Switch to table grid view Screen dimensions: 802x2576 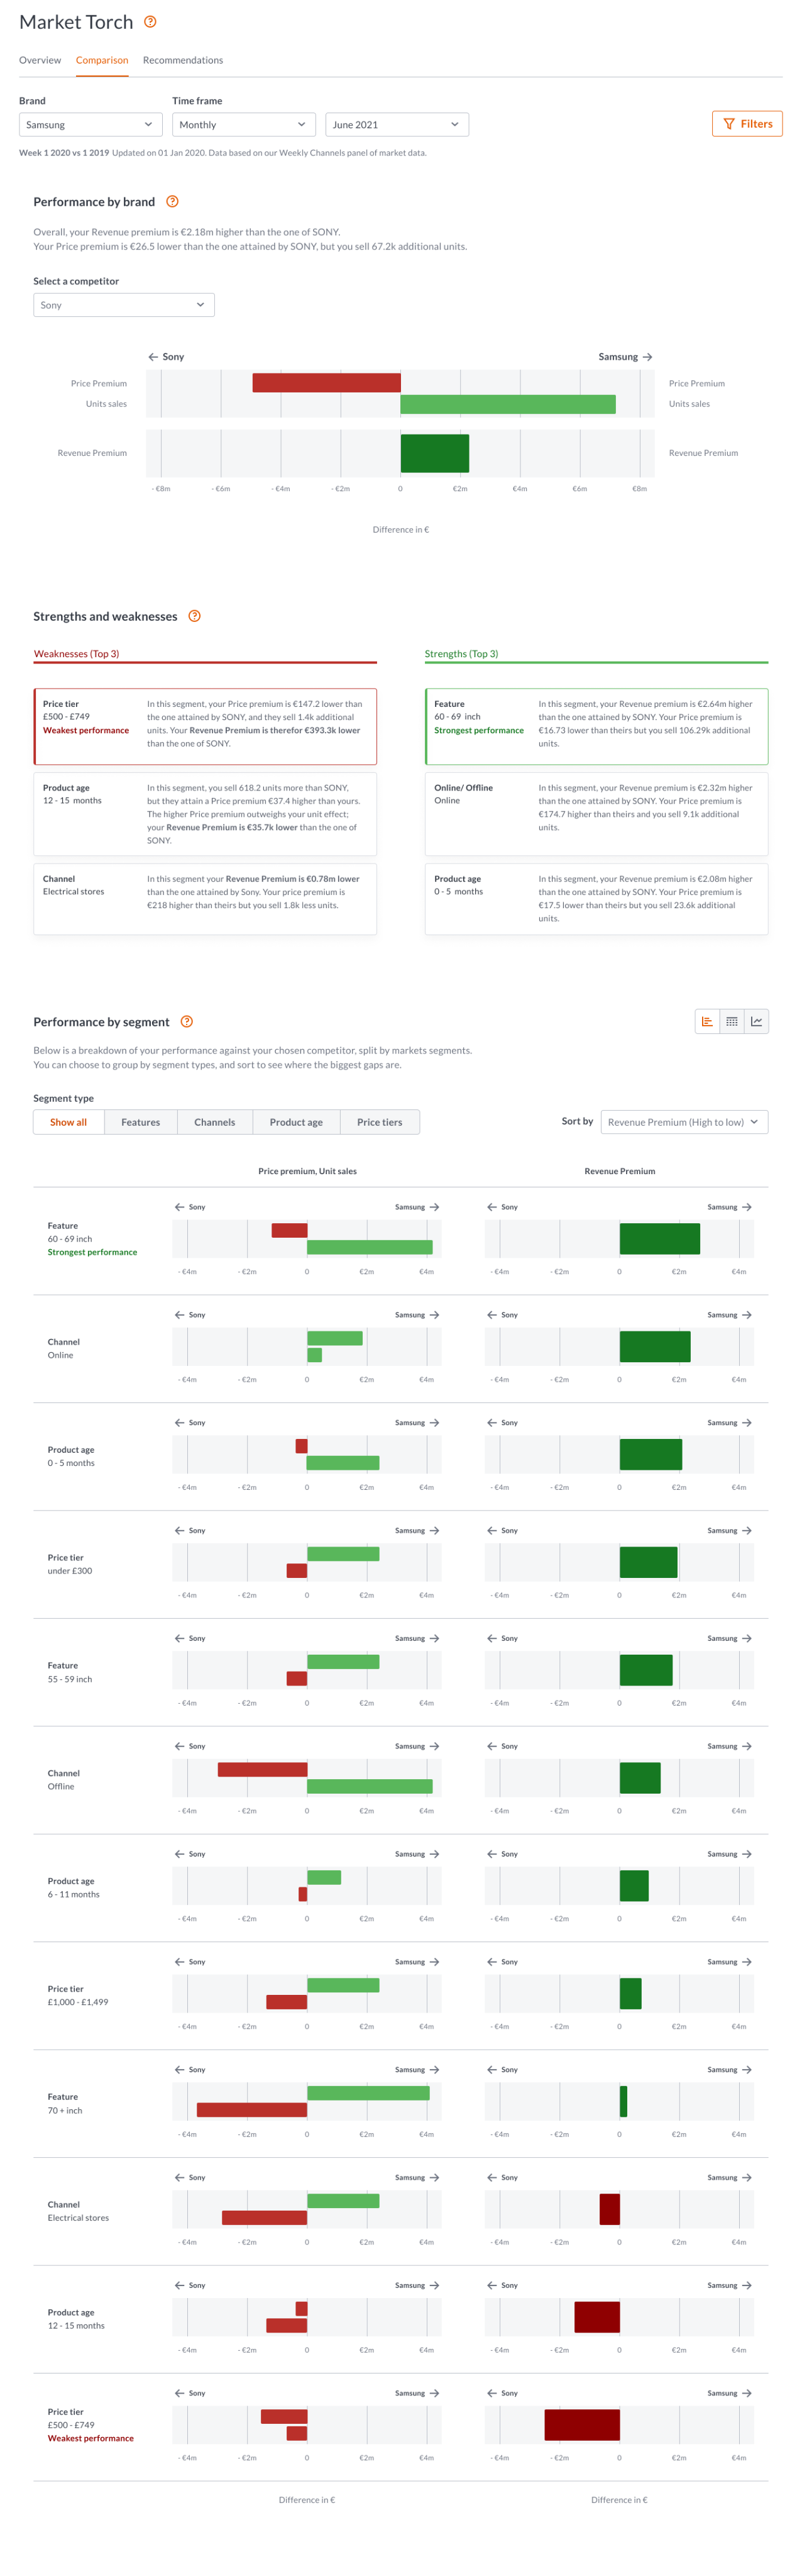[x=732, y=1021]
